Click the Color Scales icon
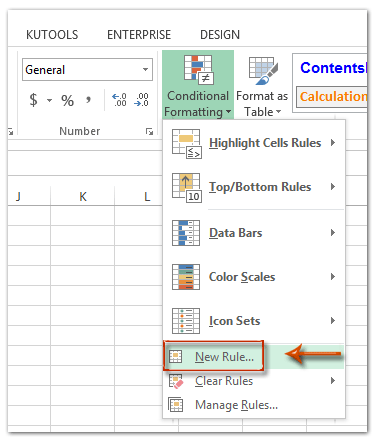The image size is (376, 439). tap(186, 277)
